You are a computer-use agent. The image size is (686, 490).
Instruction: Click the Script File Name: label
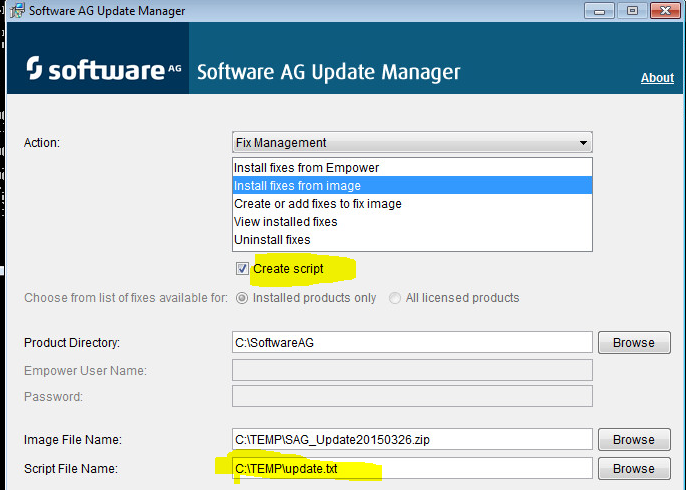point(71,468)
